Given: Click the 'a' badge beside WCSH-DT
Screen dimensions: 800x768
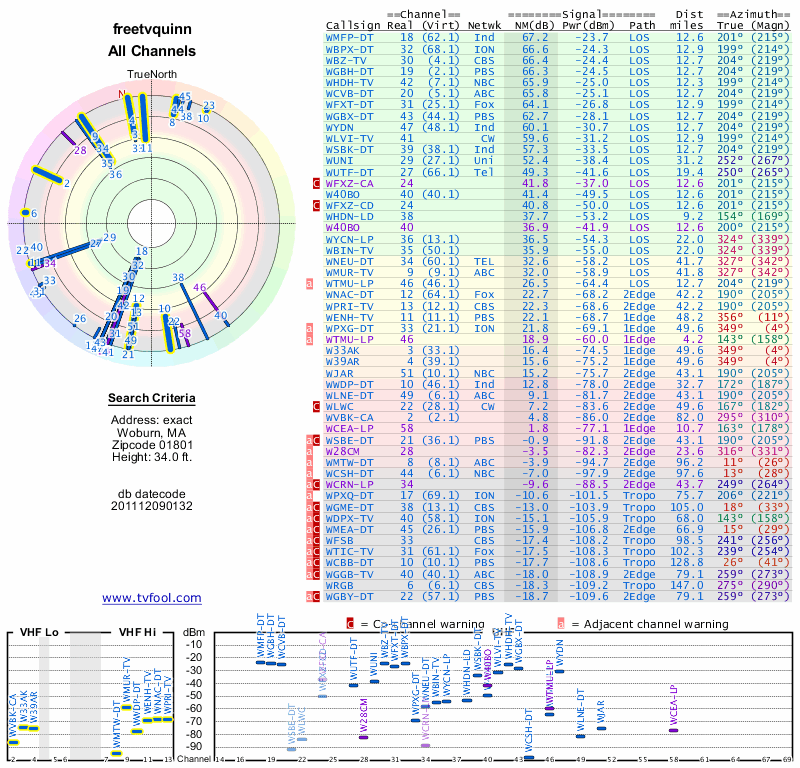Looking at the screenshot, I should [309, 474].
